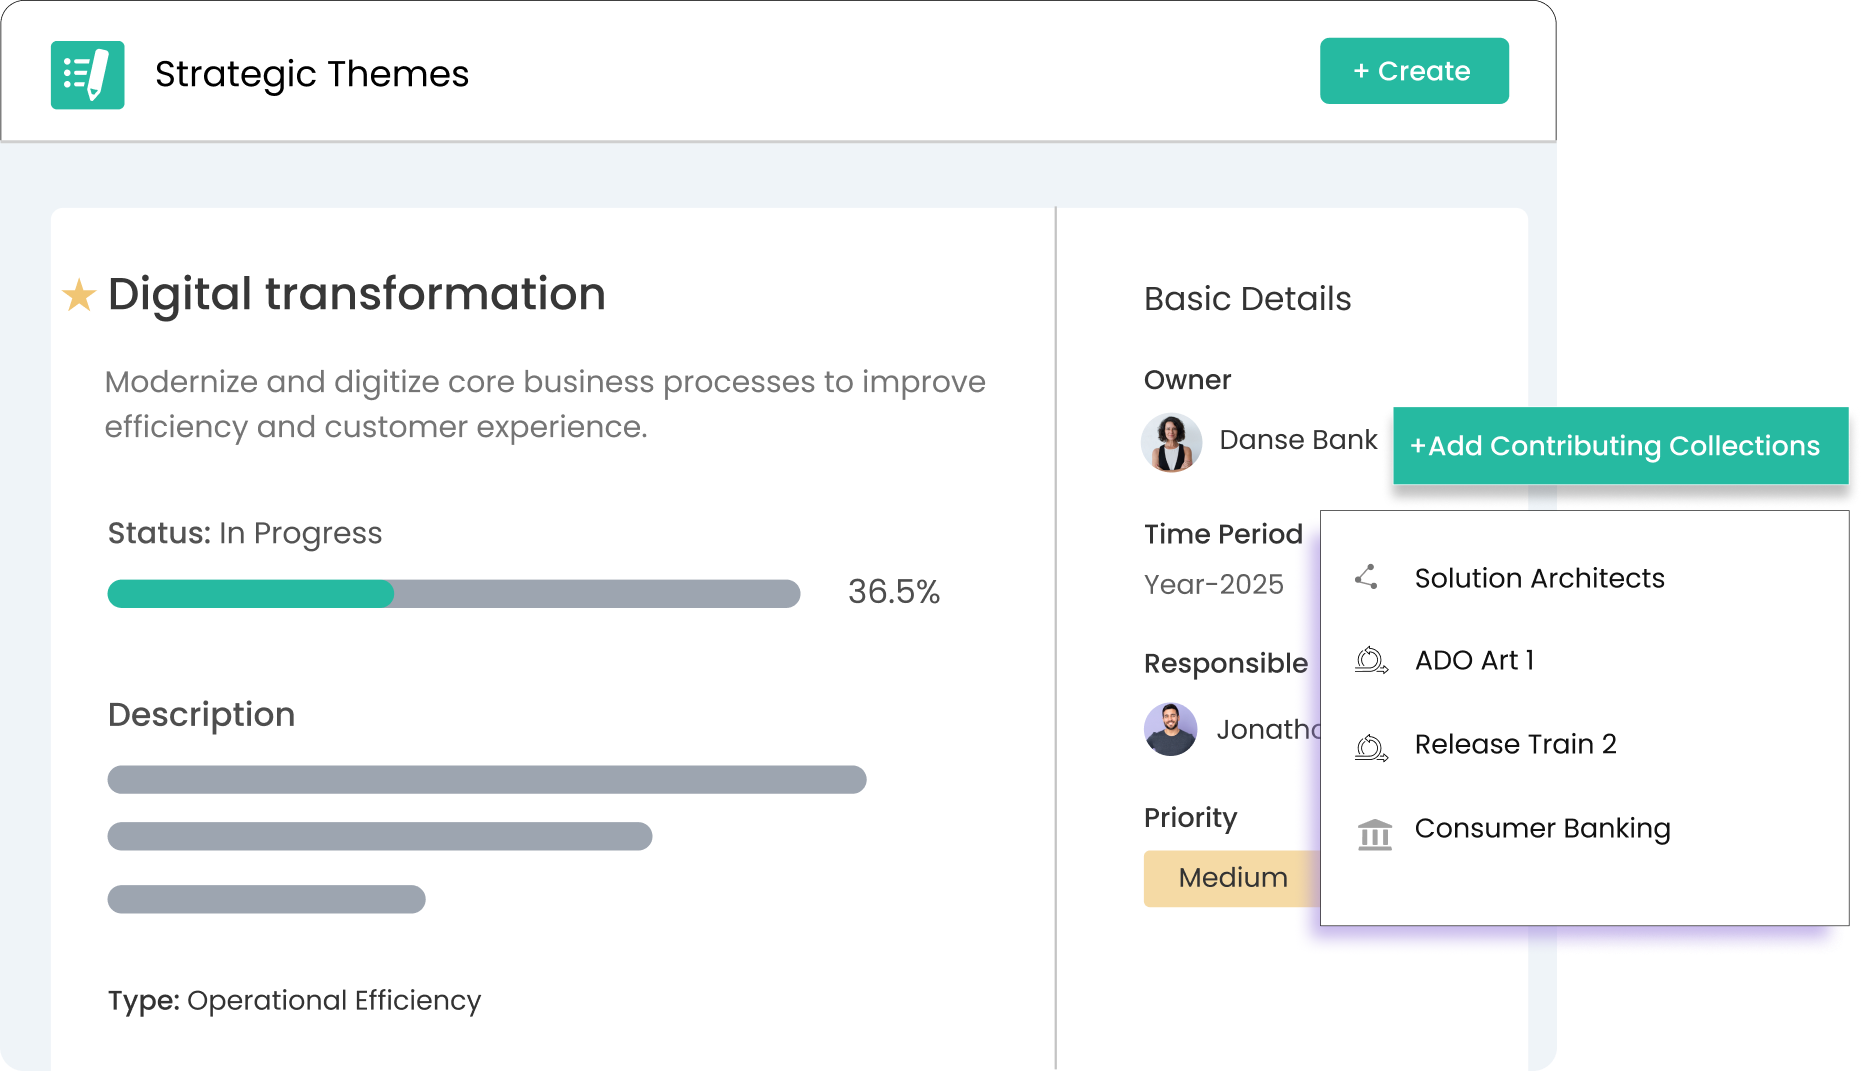The image size is (1862, 1072).
Task: Click the Danse Bank owner avatar
Action: coord(1170,441)
